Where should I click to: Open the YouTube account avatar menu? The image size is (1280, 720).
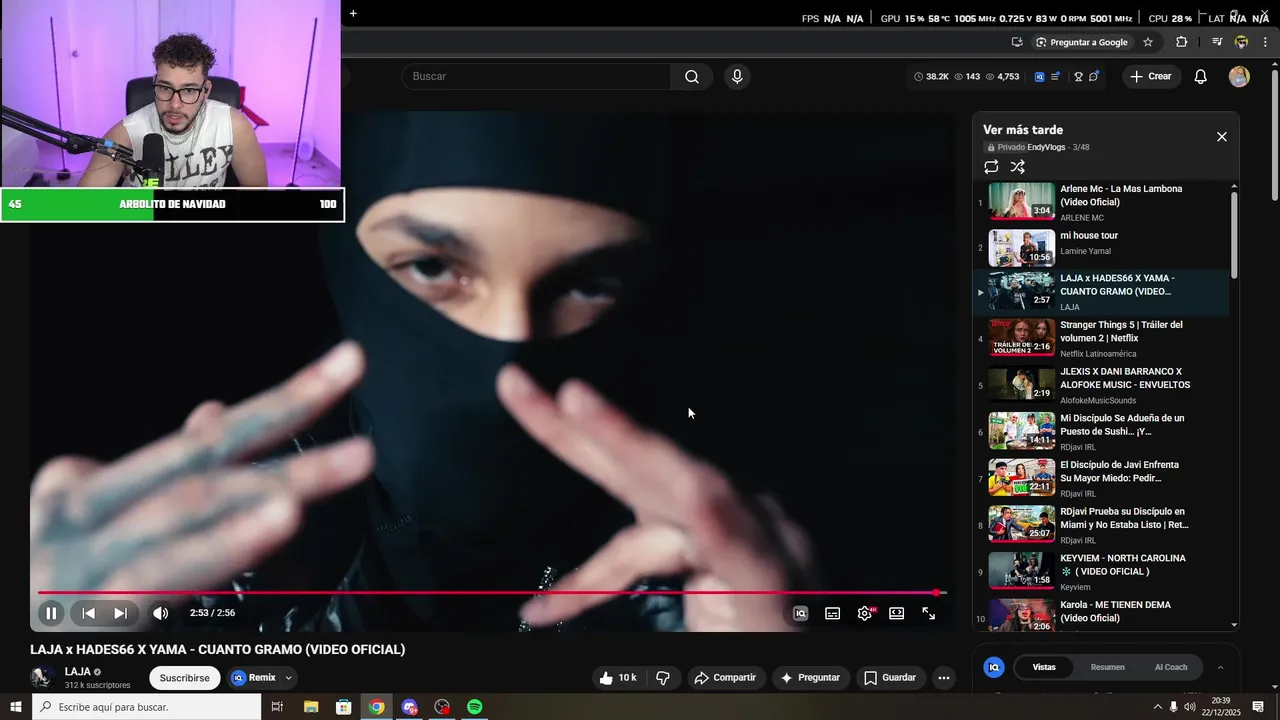point(1239,77)
